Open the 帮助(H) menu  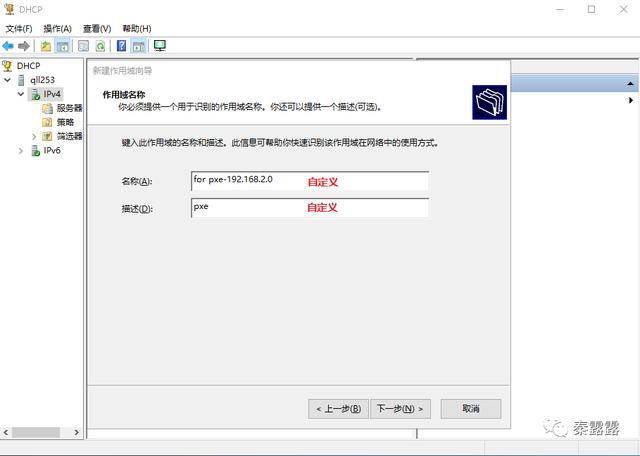[137, 29]
